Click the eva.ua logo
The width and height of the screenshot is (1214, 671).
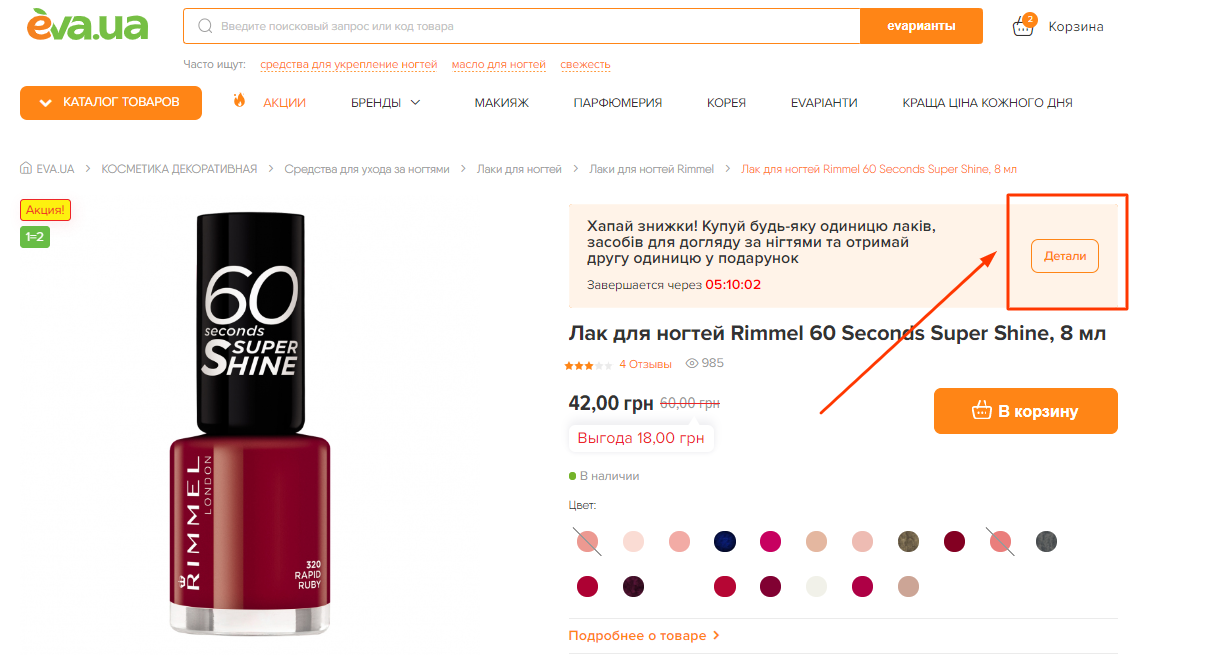pyautogui.click(x=87, y=24)
